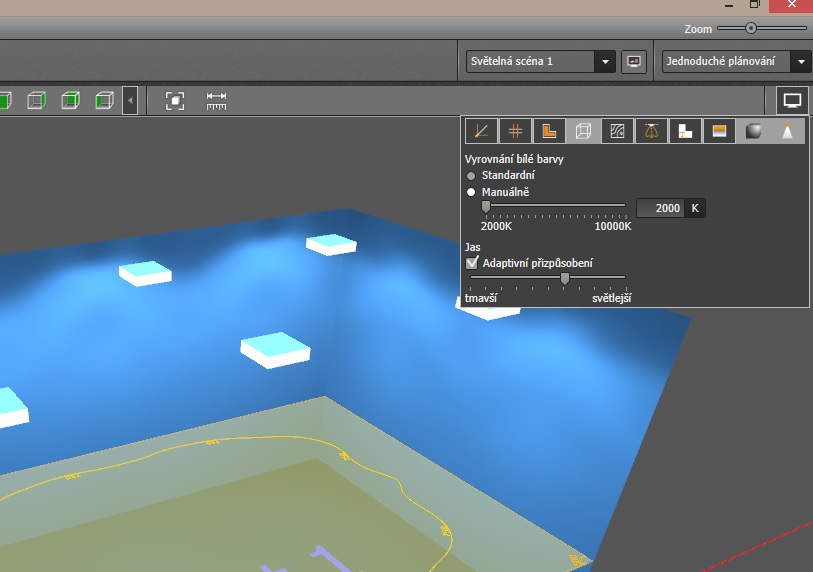Screen dimensions: 813x572
Task: Toggle the light cone icon
Action: point(788,131)
